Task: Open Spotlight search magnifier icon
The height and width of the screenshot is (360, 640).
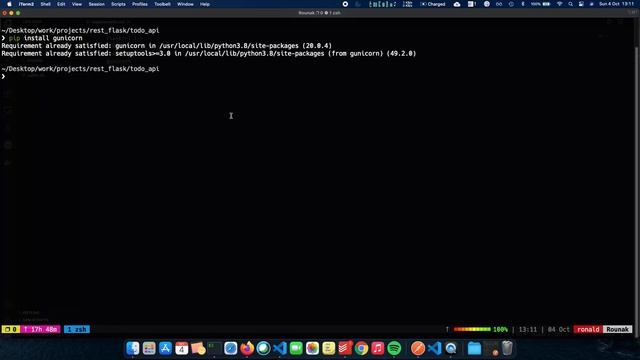Action: click(x=570, y=4)
